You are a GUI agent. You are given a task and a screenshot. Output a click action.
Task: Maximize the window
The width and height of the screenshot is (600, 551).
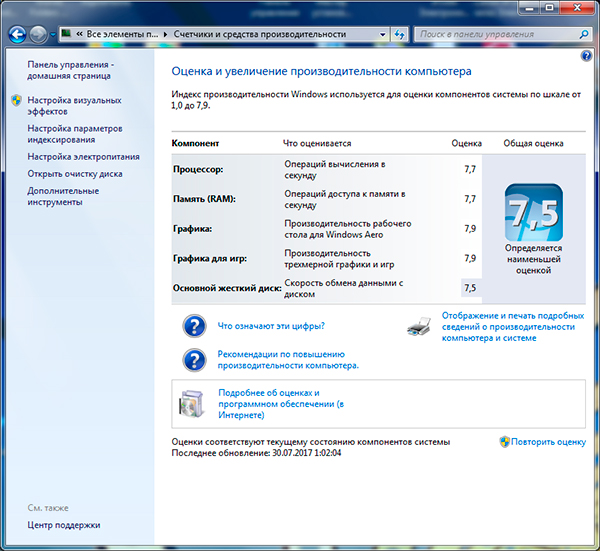click(550, 7)
